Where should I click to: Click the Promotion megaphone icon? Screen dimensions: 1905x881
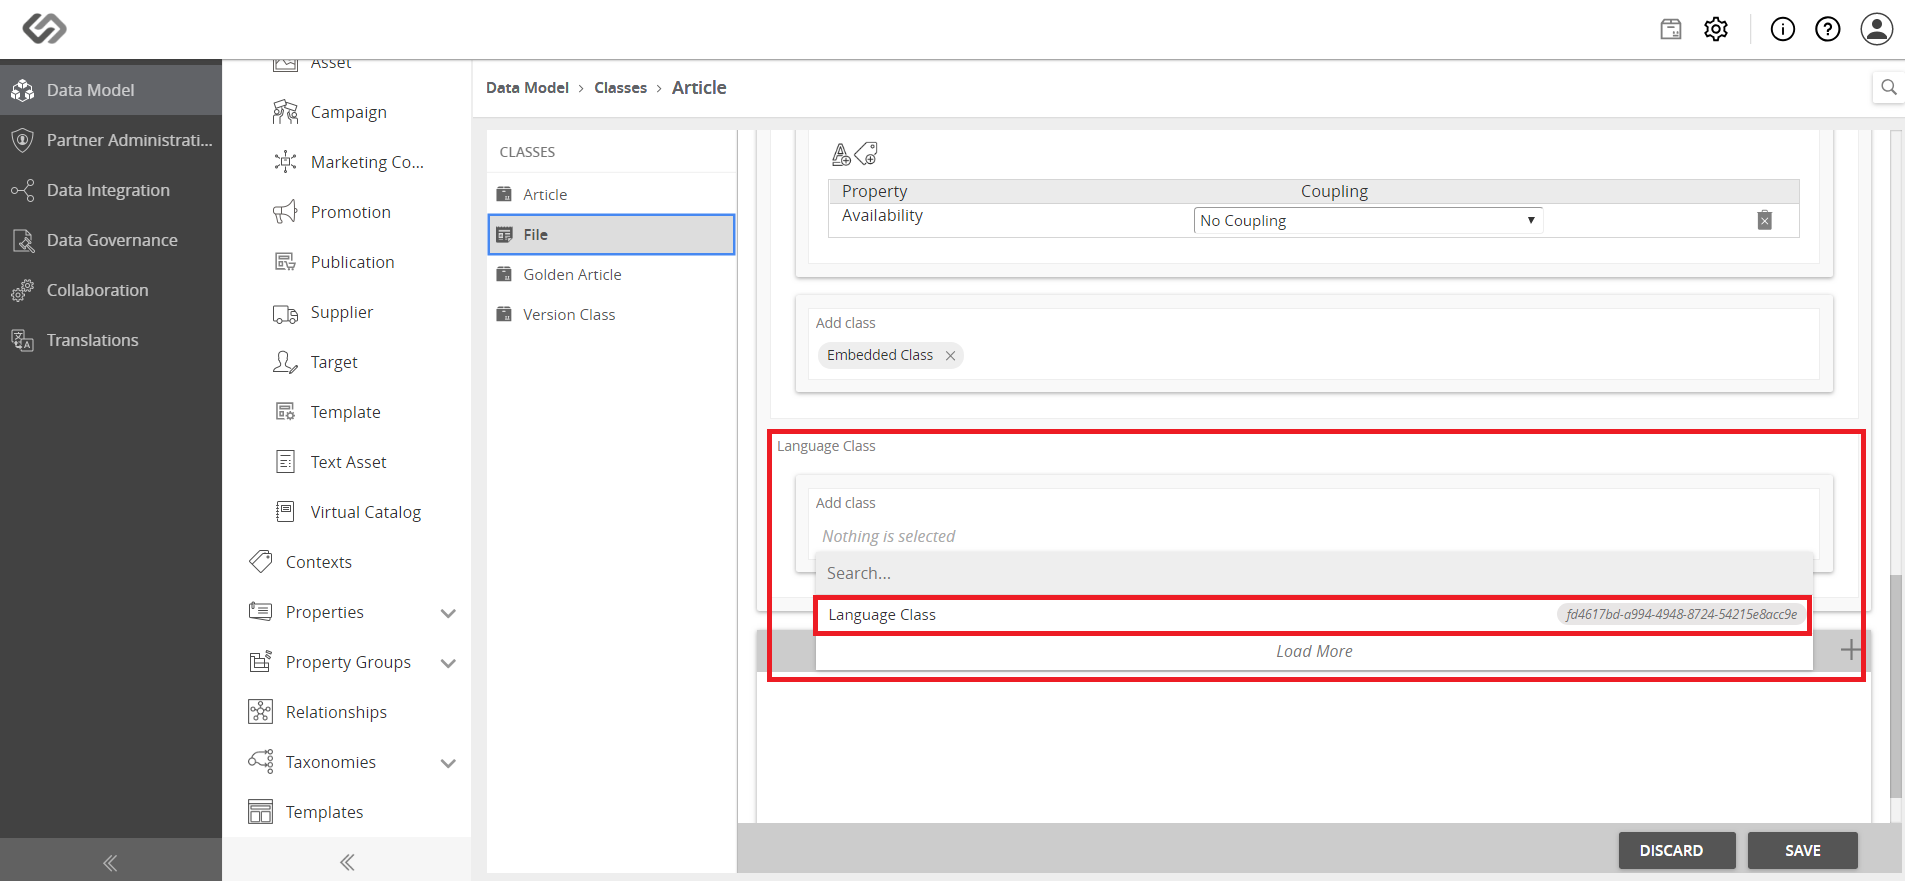285,212
